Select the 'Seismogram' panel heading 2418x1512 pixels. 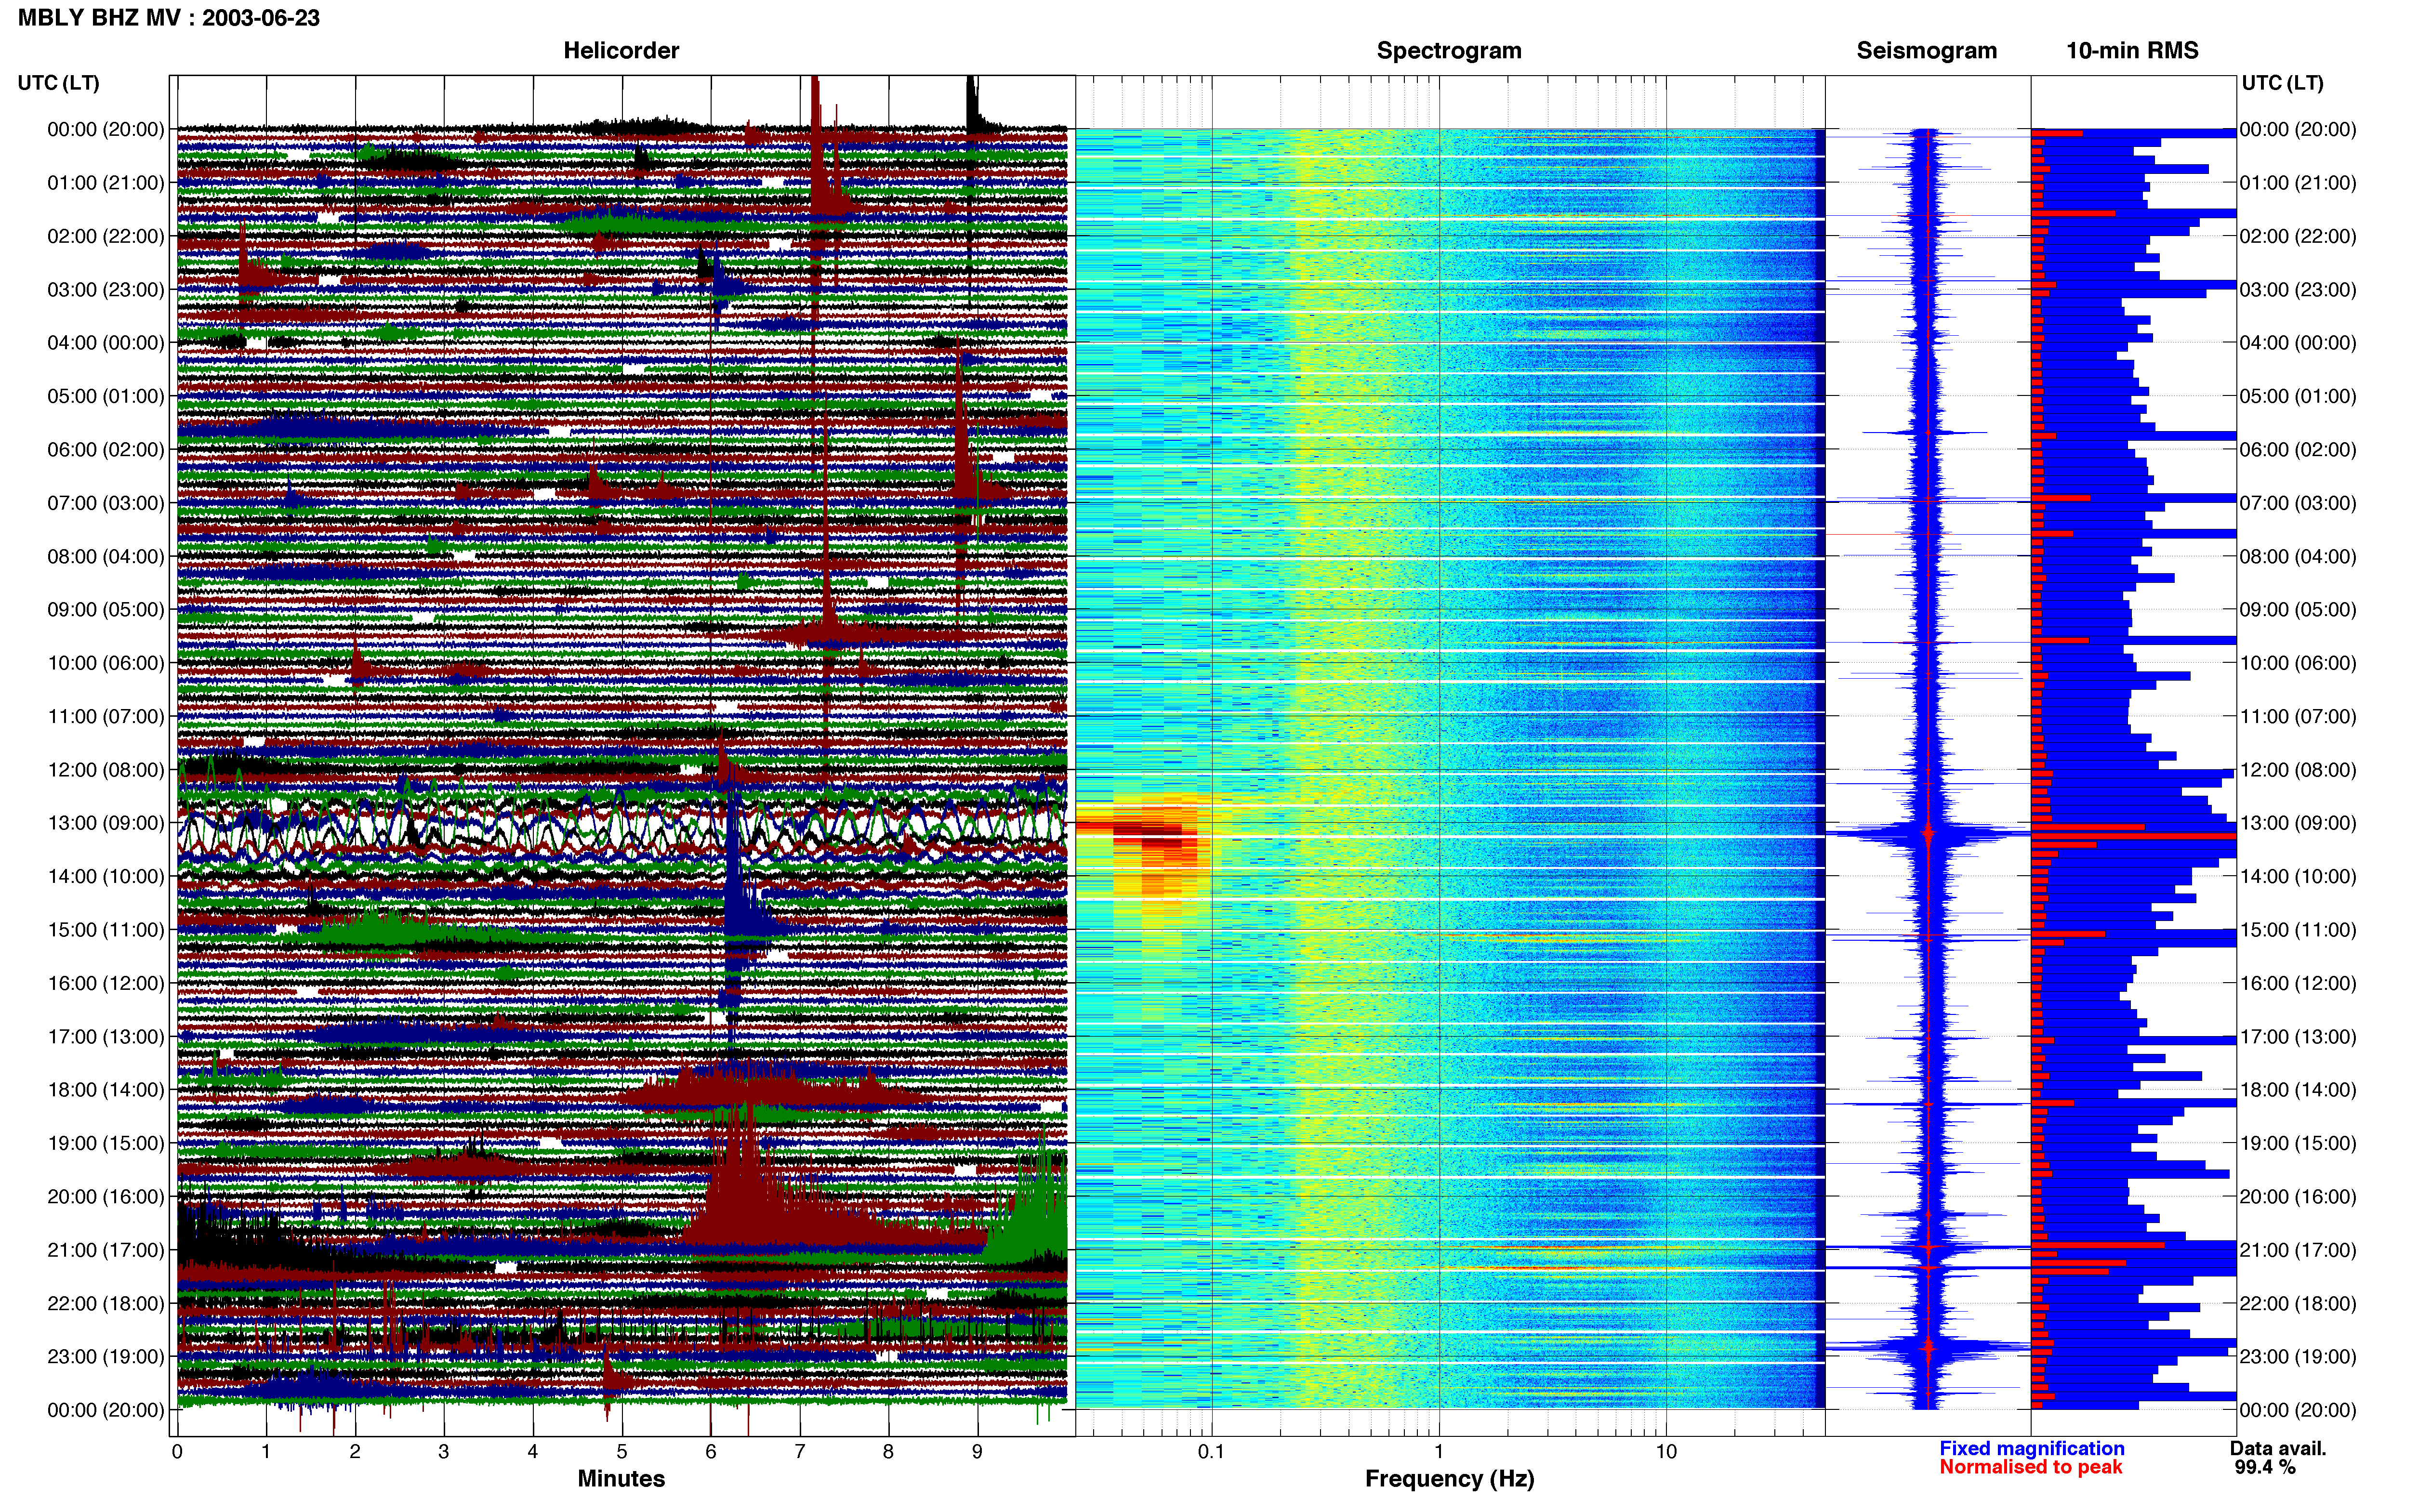[x=1927, y=51]
